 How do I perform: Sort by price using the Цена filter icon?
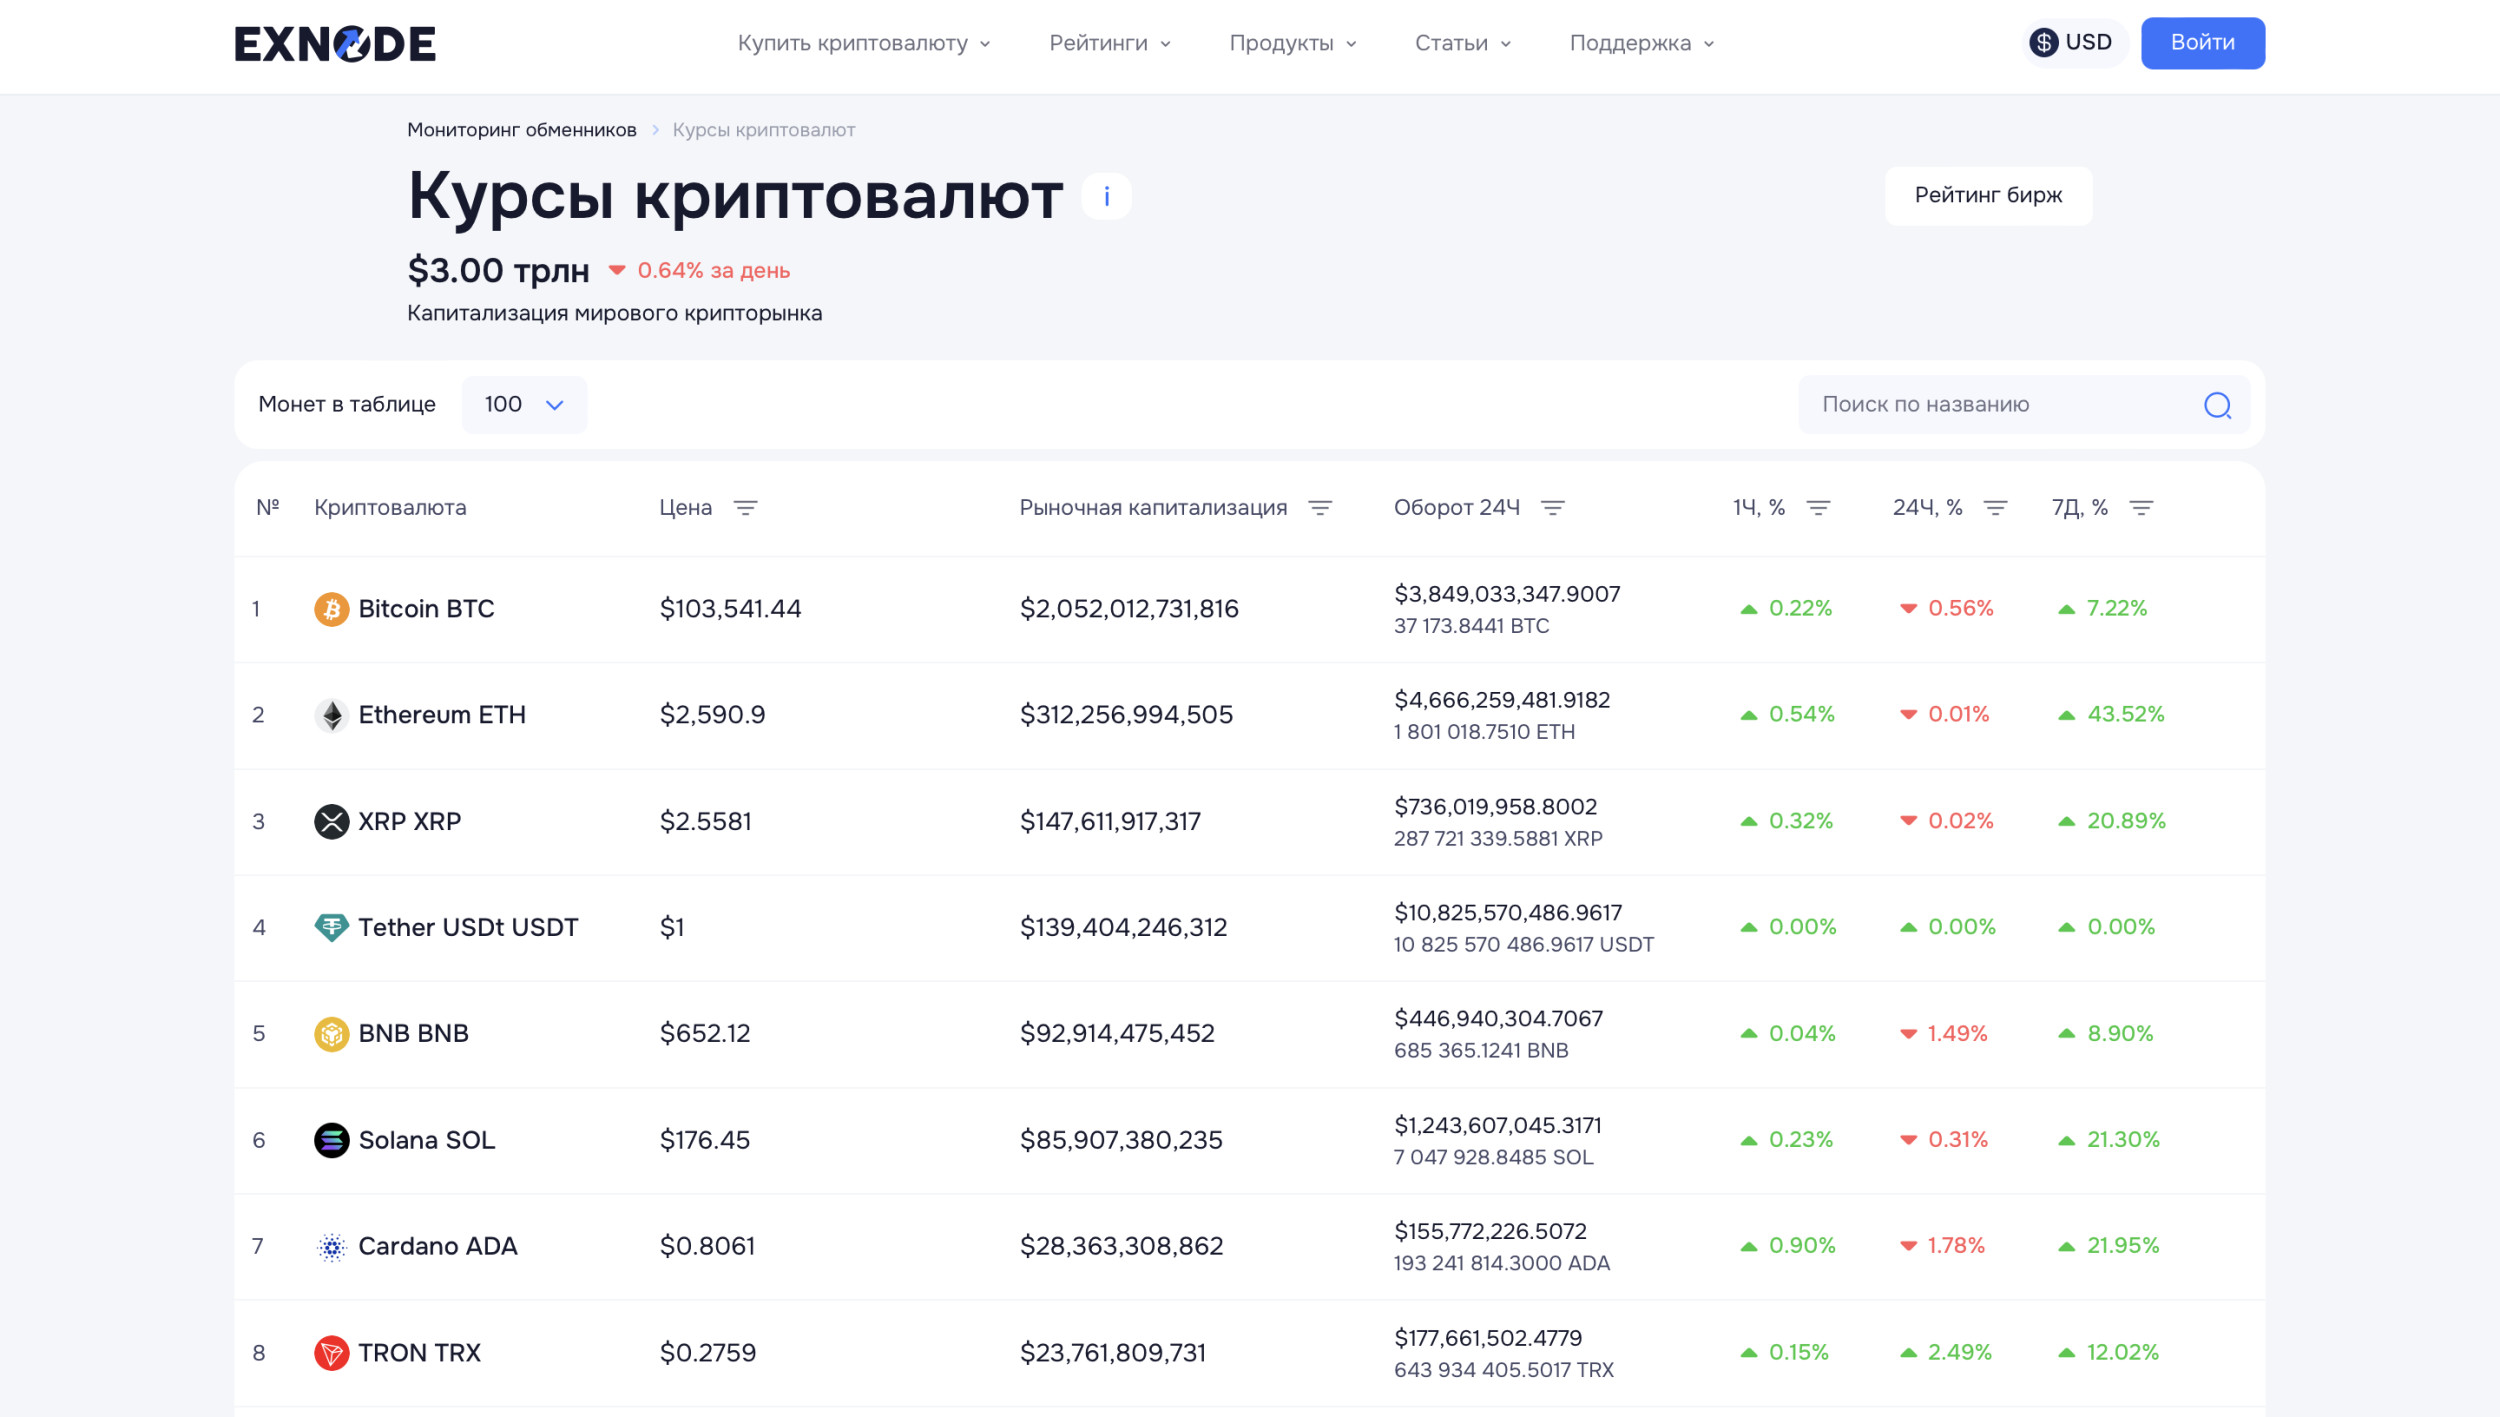(x=745, y=508)
